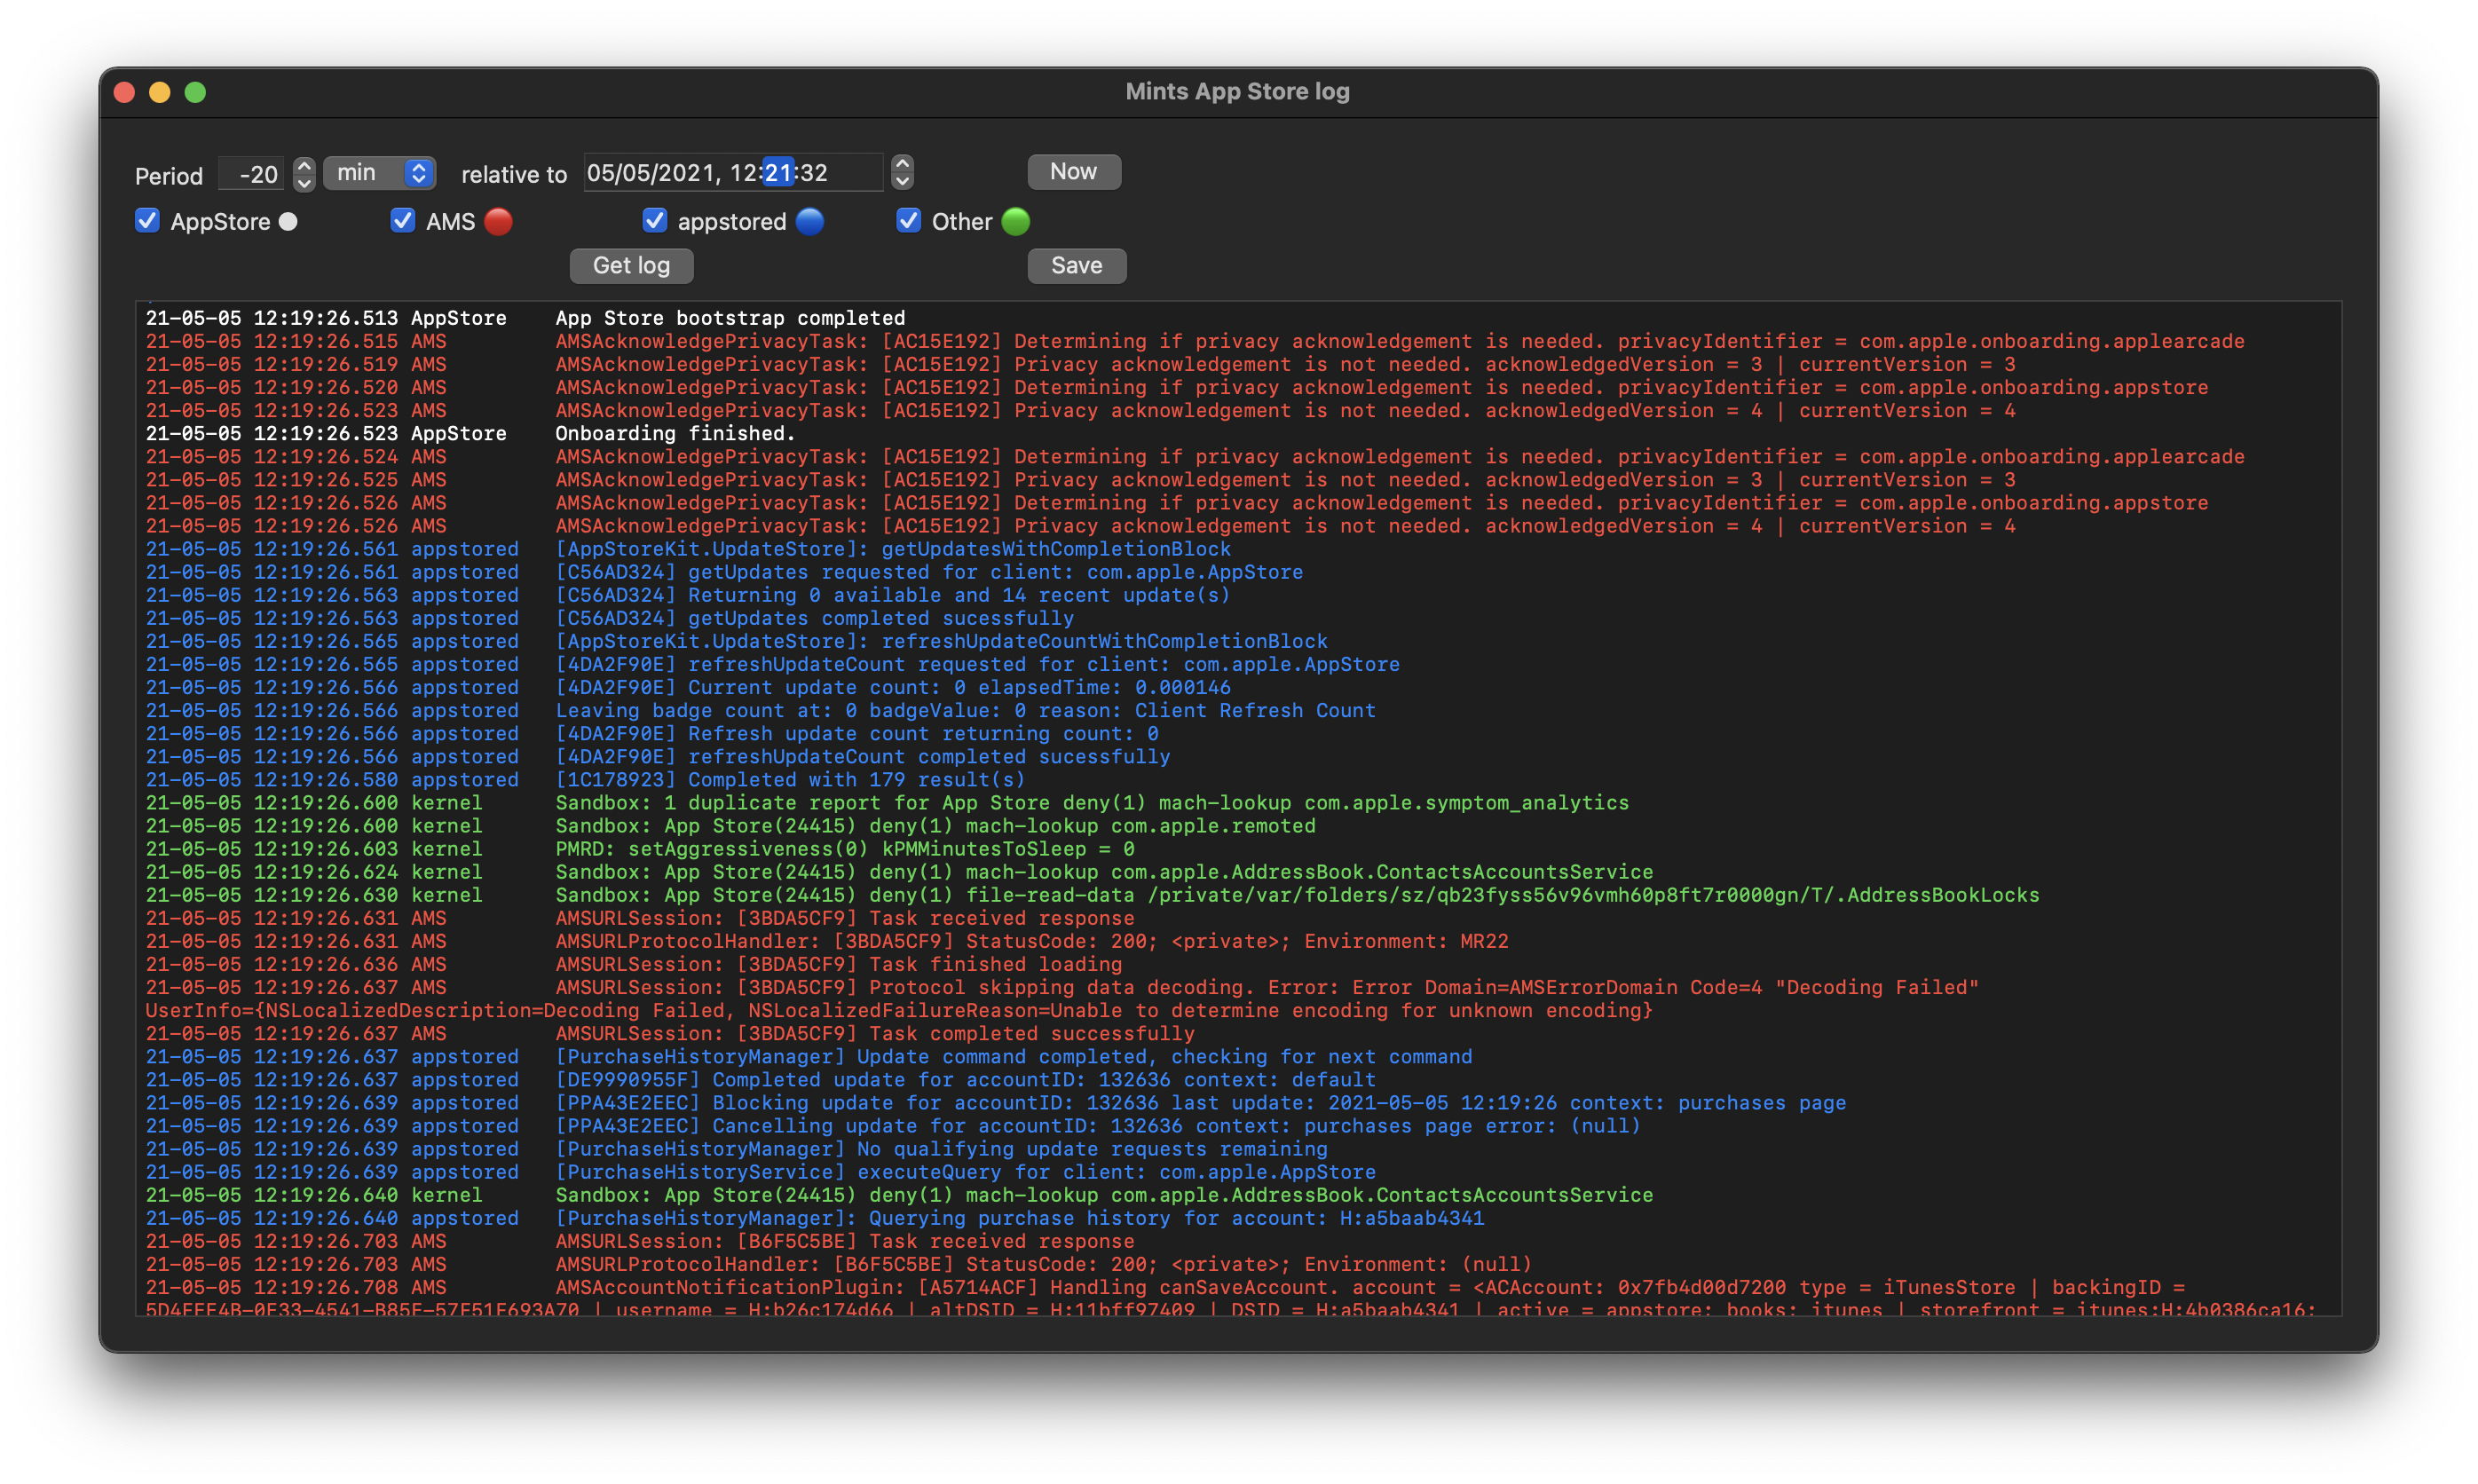Open the min time-unit dropdown
This screenshot has height=1484, width=2478.
[380, 173]
